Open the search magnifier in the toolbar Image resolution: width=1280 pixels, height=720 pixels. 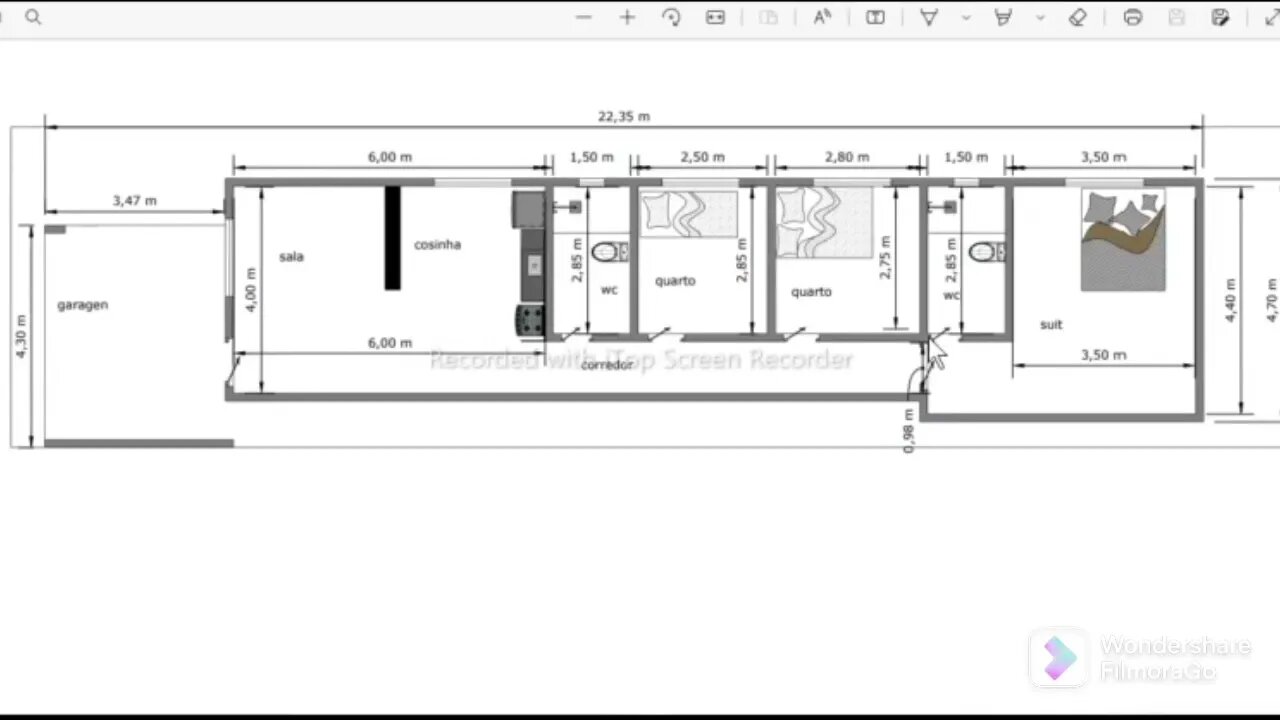(x=33, y=17)
